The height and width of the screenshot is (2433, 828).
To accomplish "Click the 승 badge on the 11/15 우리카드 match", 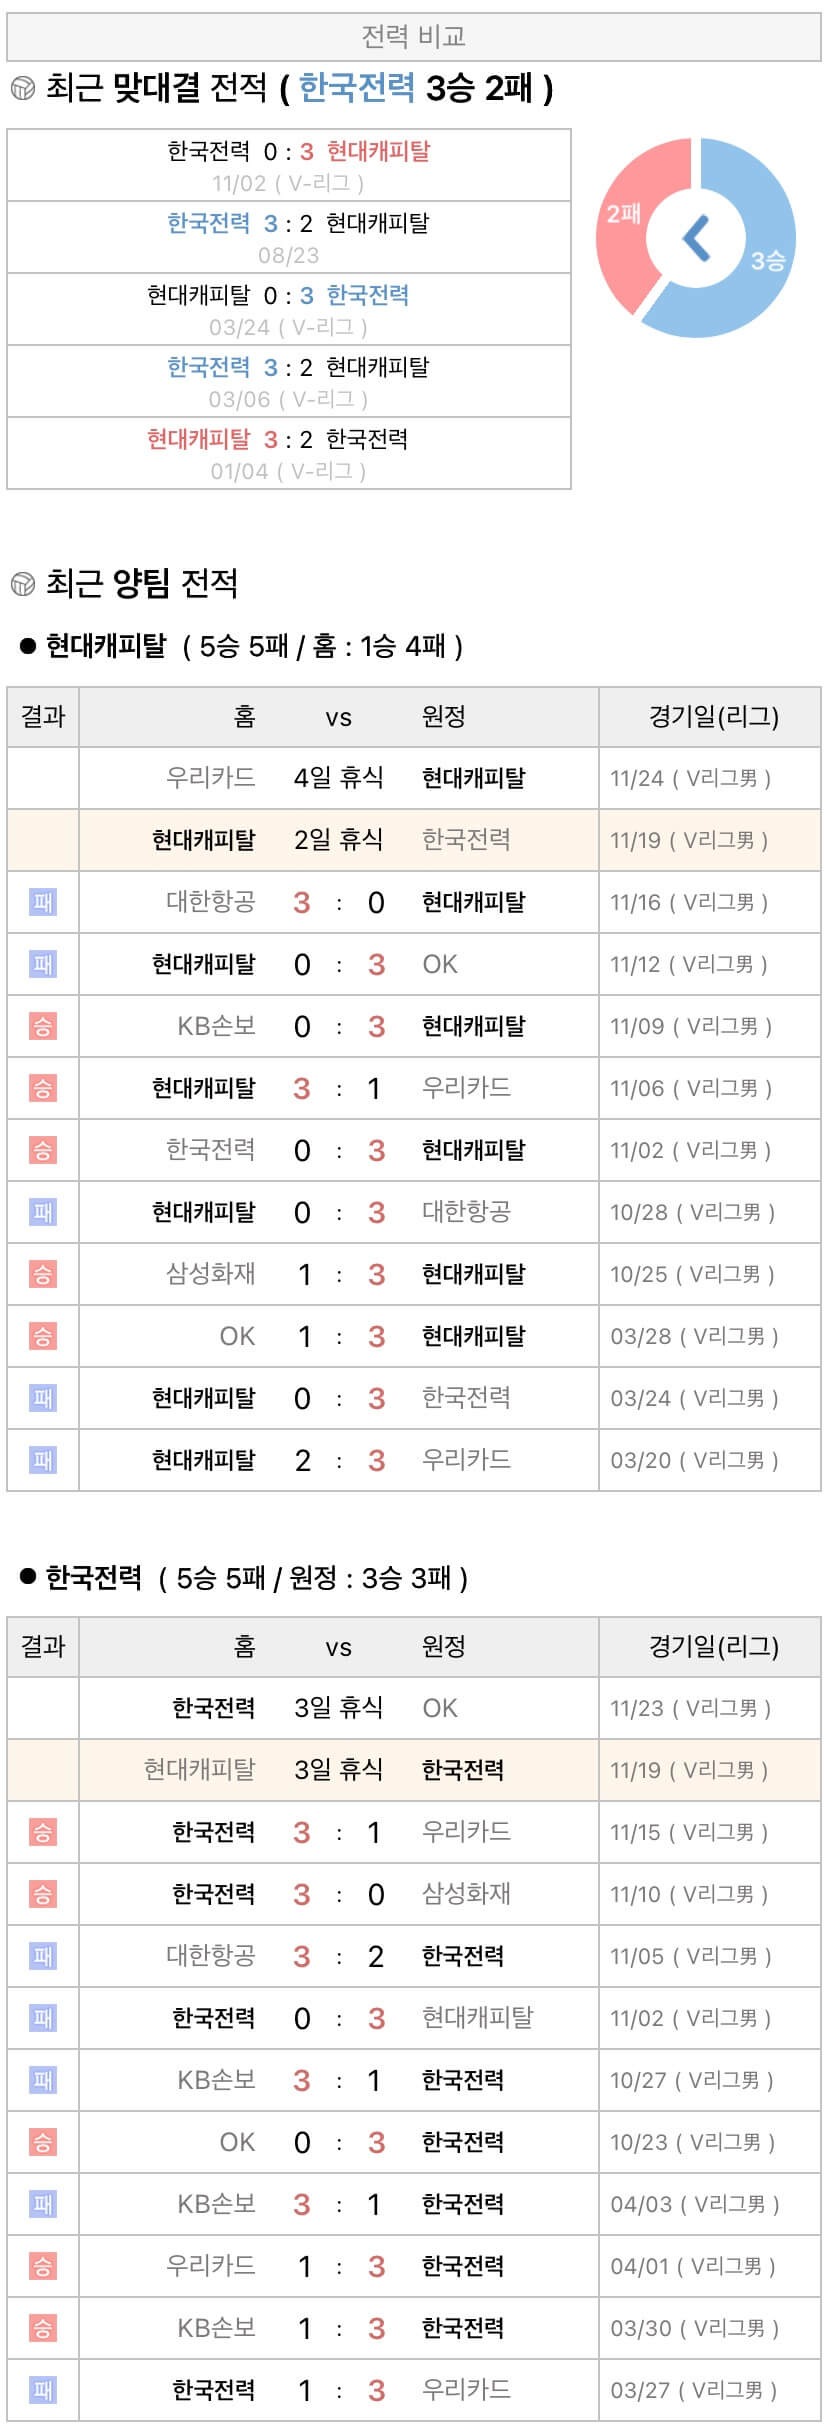I will [43, 1832].
